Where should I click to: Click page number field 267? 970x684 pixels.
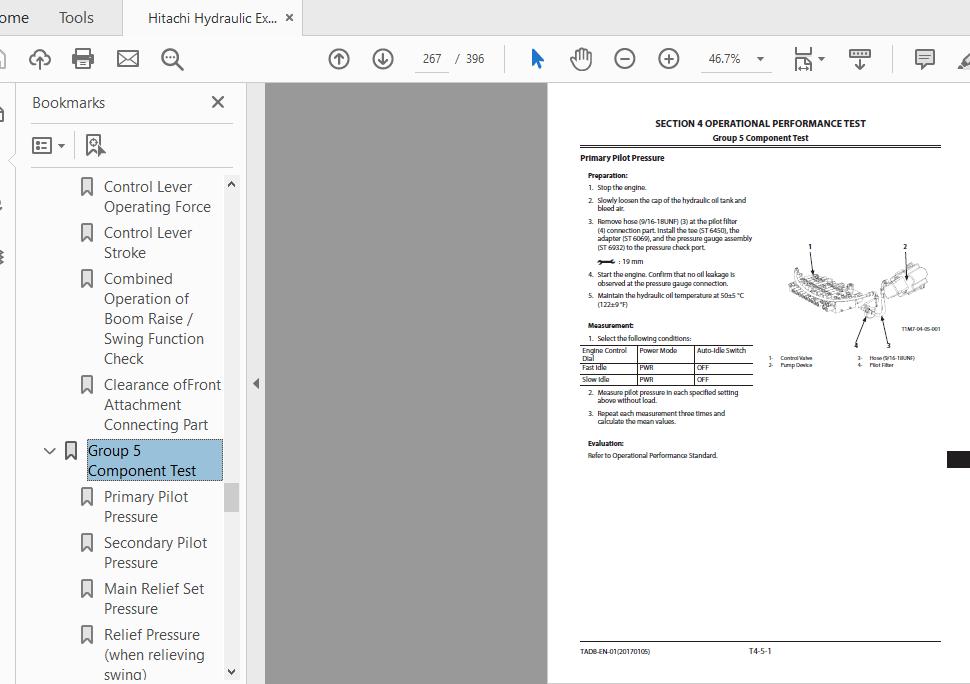tap(432, 59)
